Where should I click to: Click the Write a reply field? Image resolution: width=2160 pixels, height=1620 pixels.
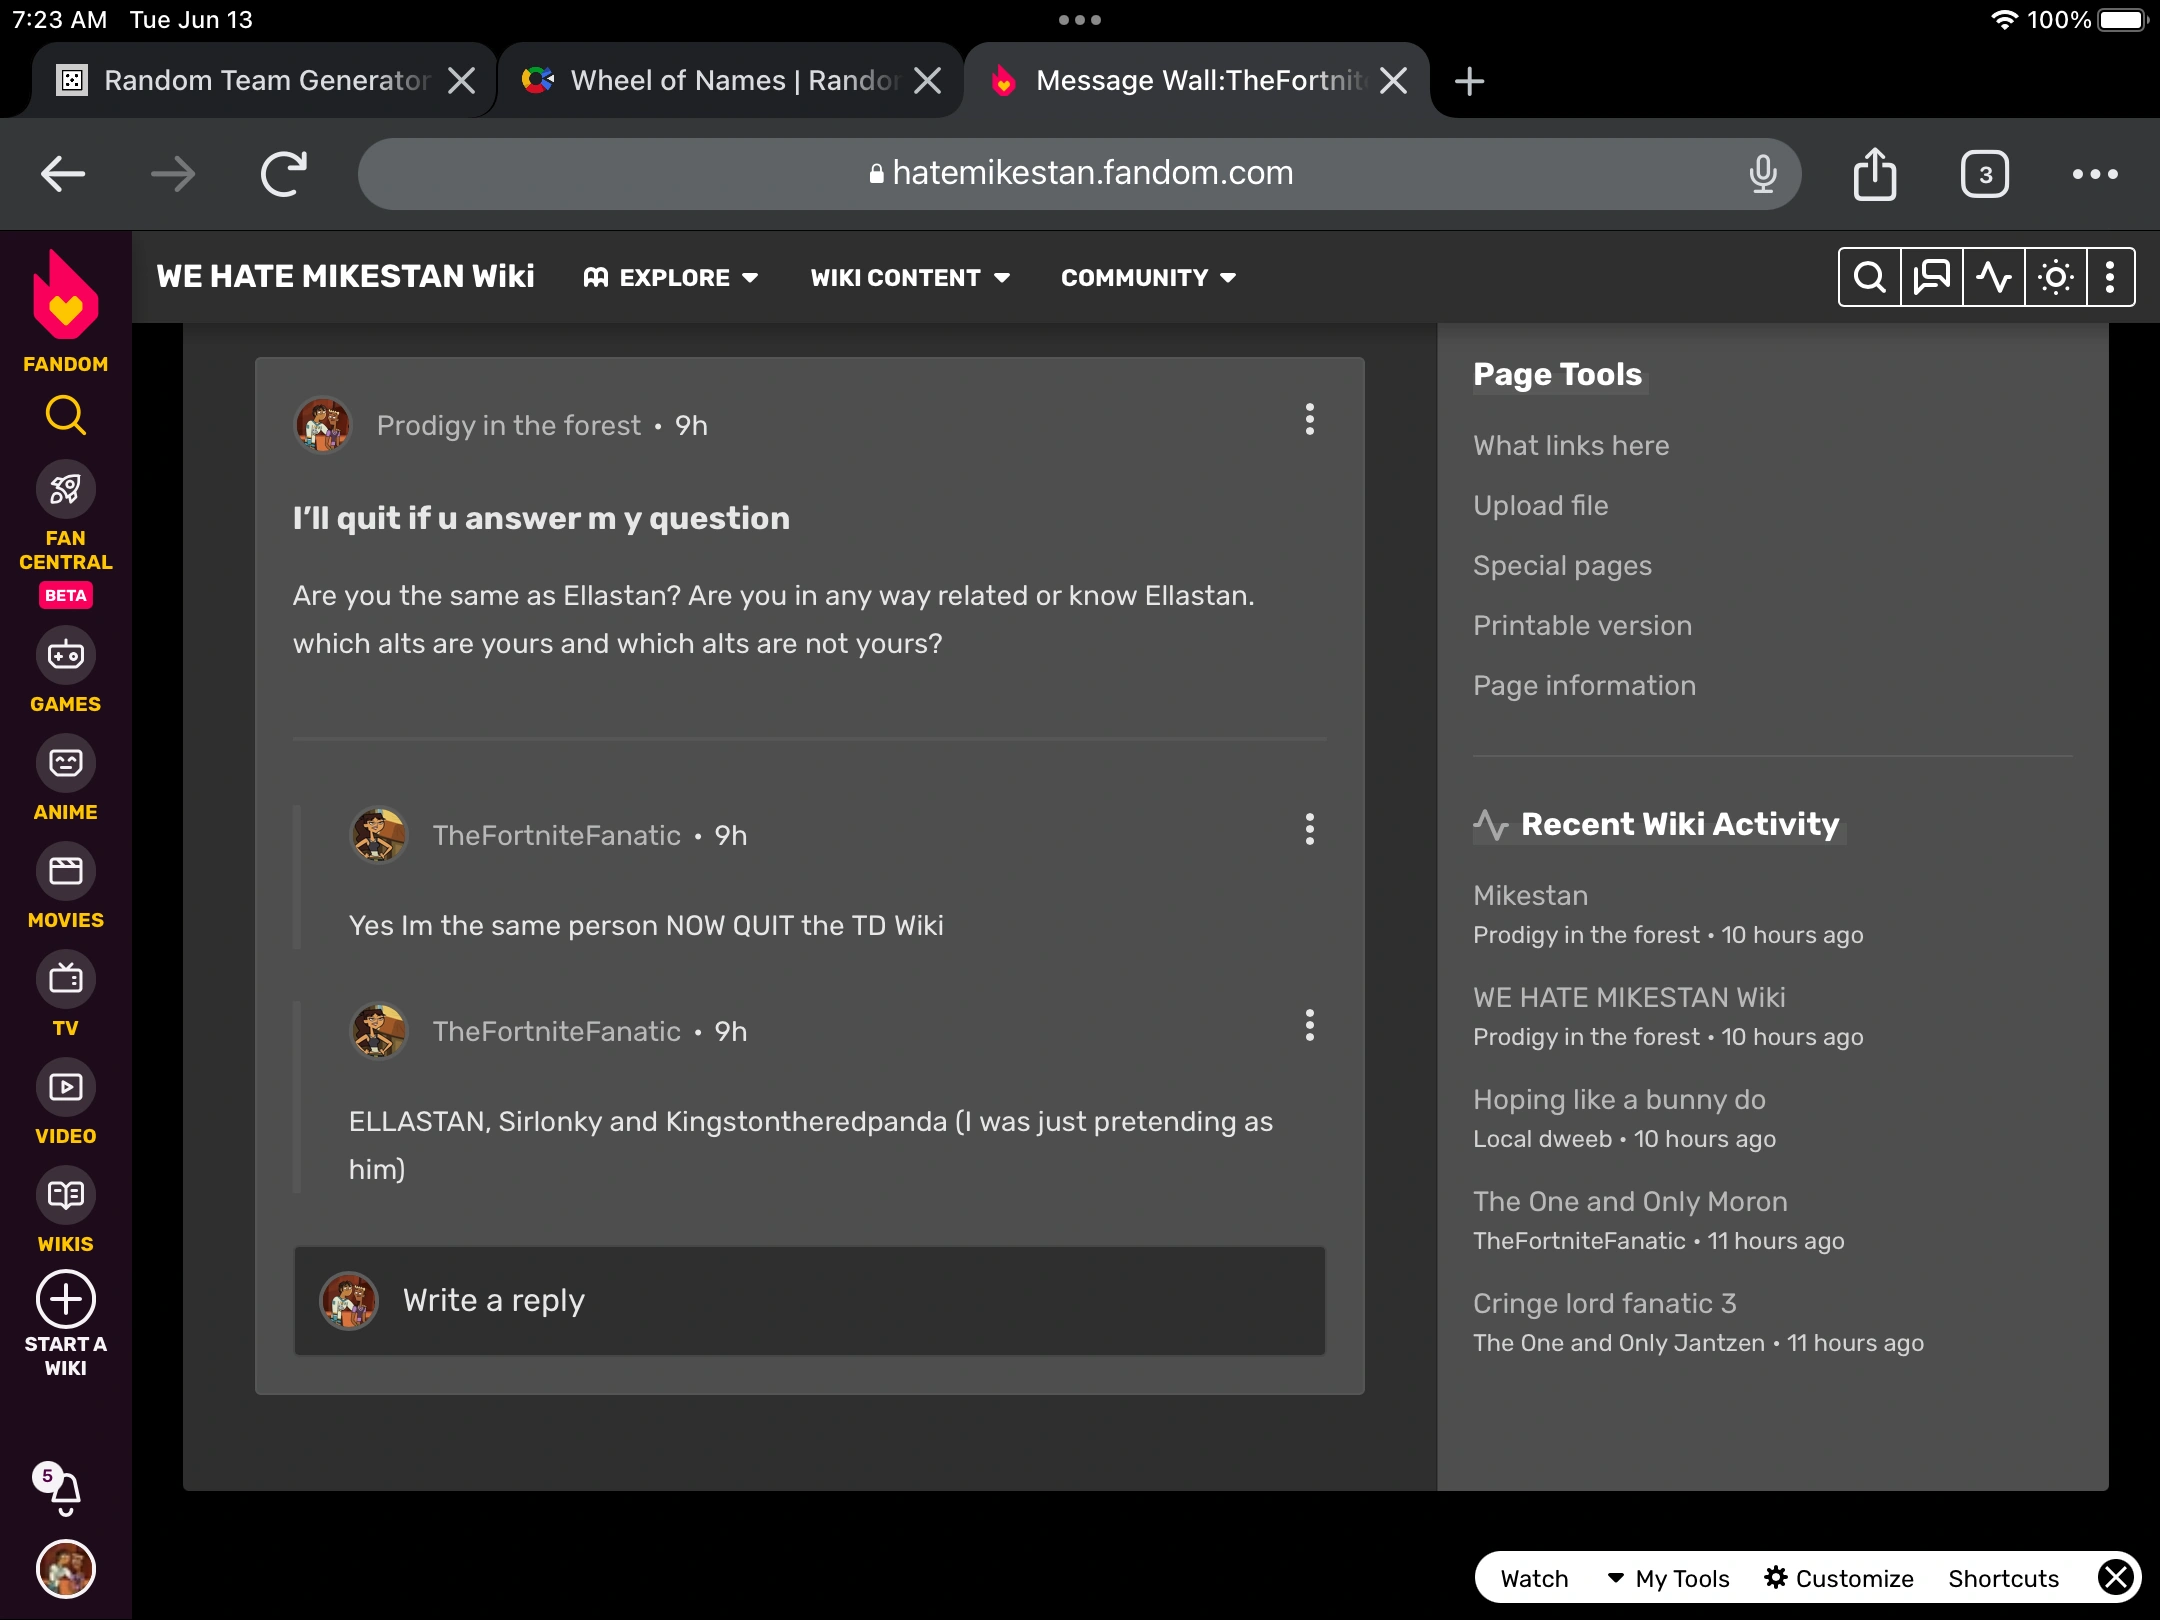[x=809, y=1300]
